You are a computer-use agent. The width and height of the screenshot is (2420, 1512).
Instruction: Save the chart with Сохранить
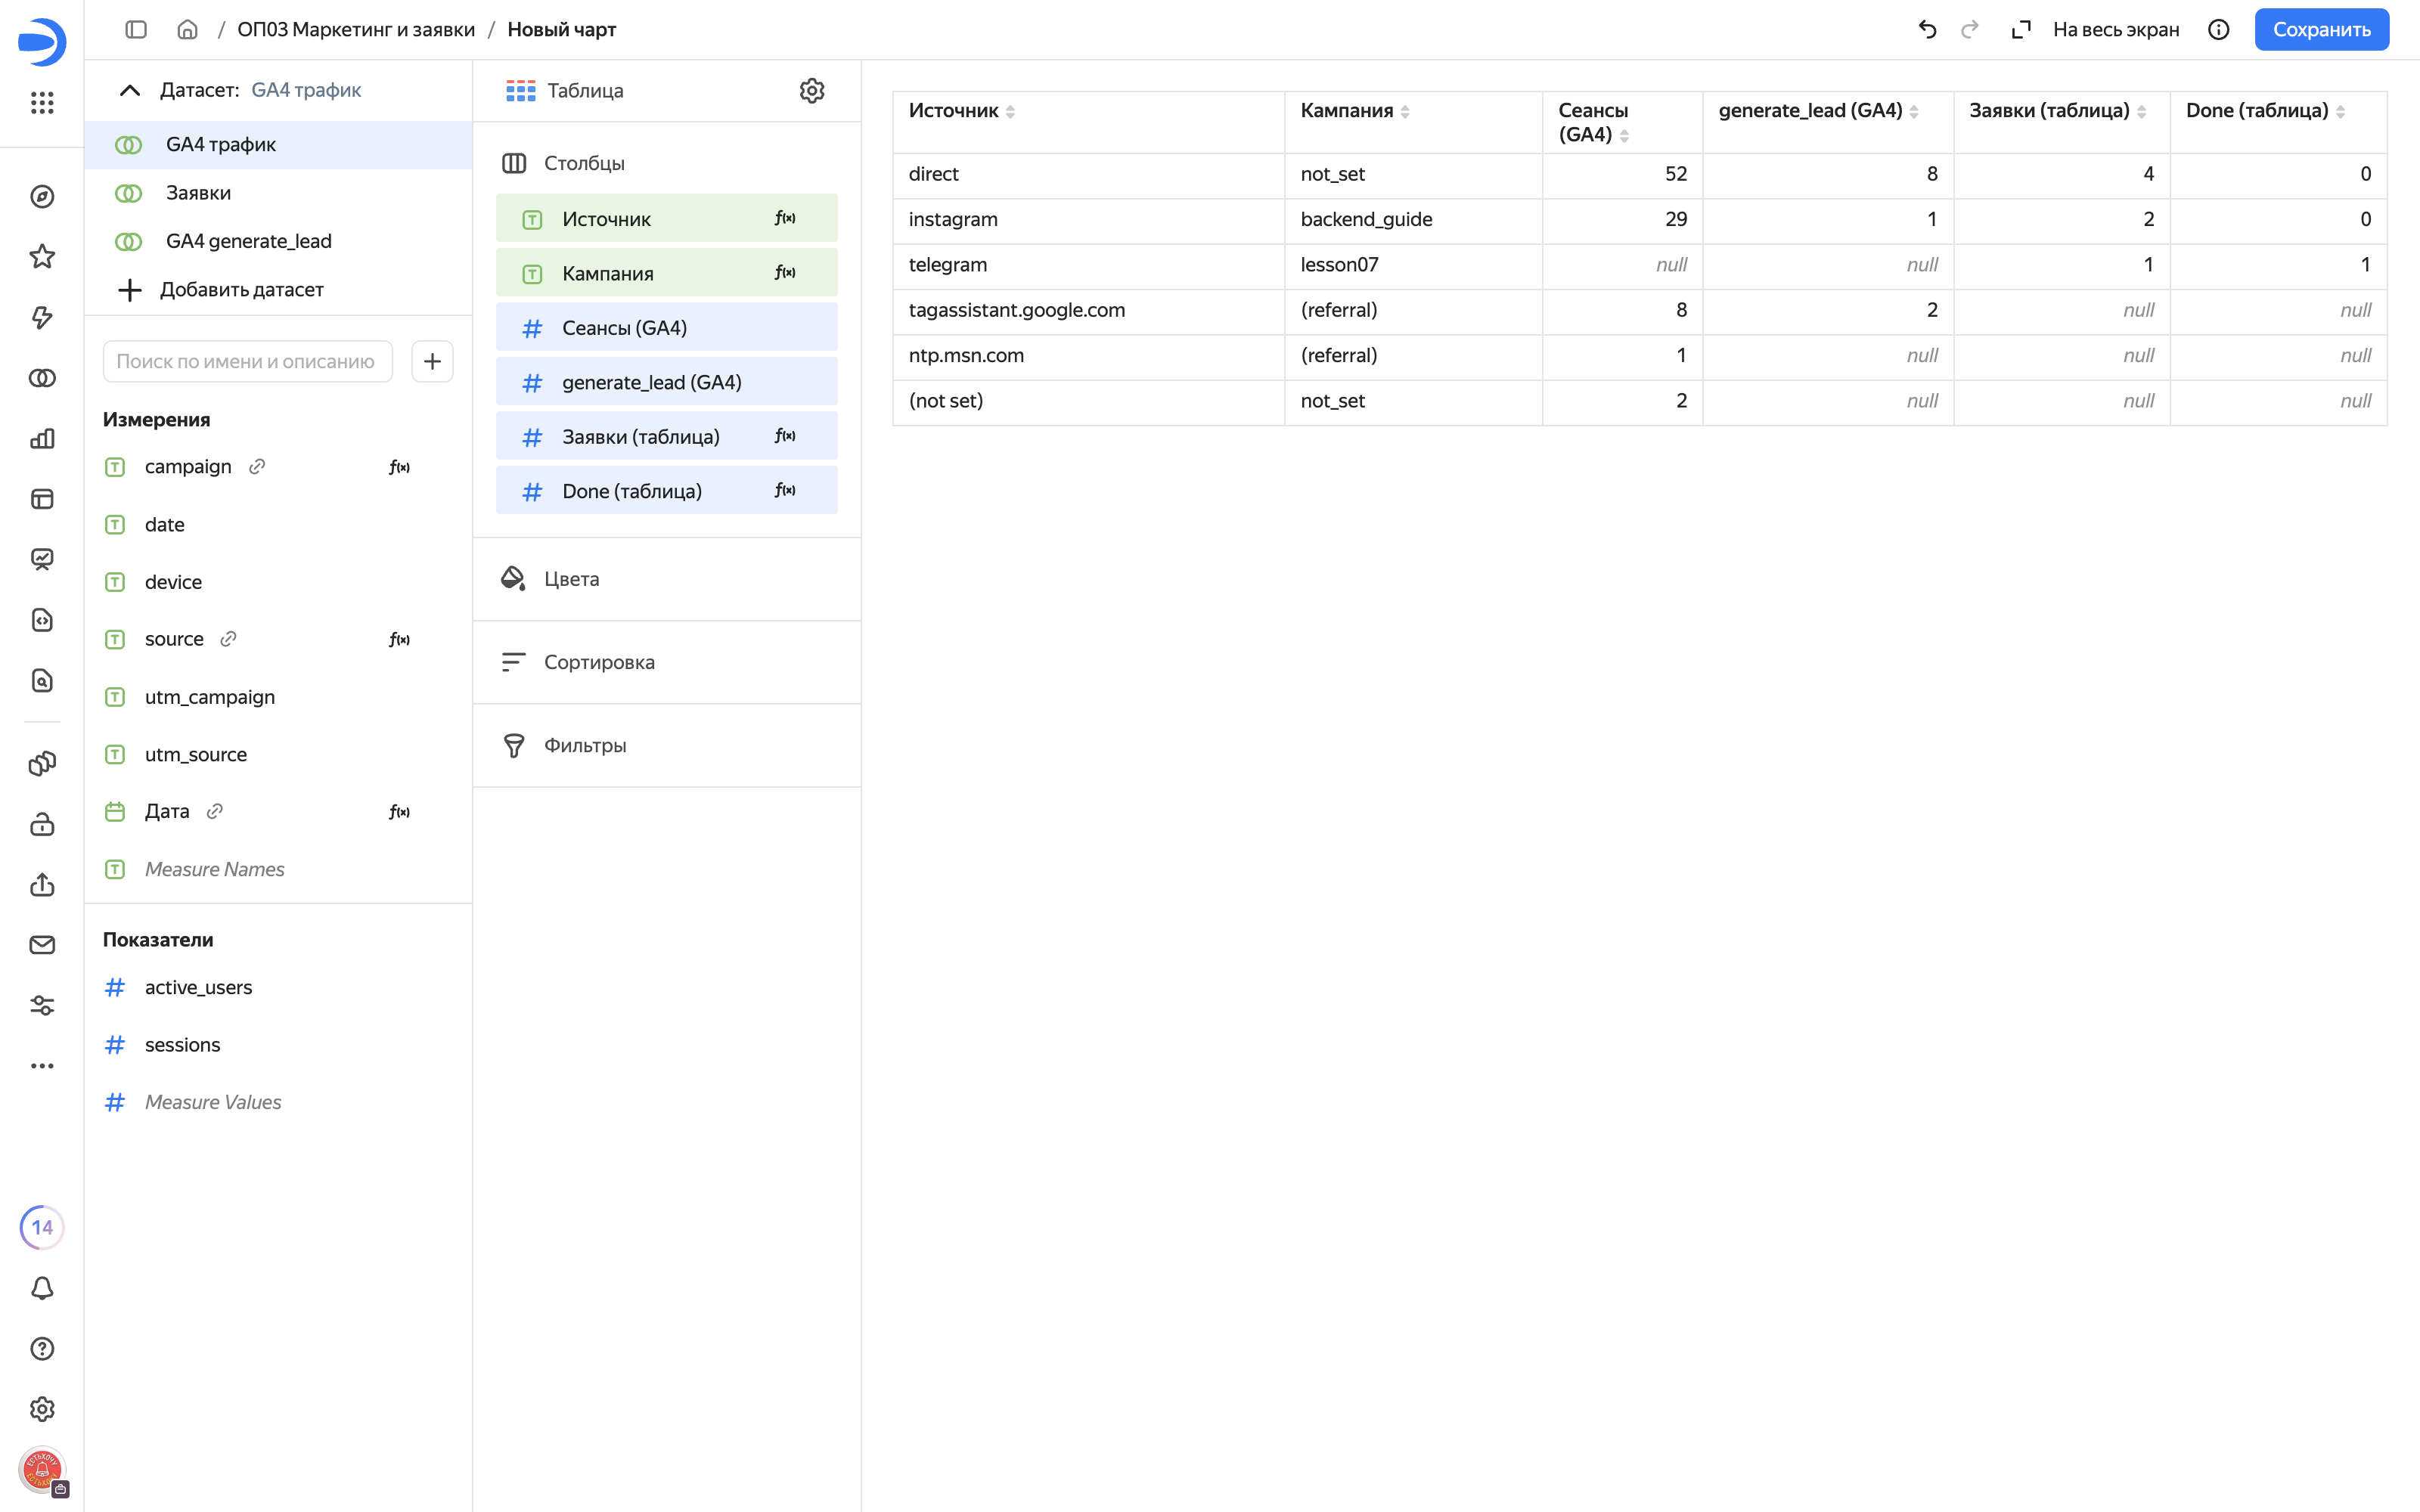[x=2321, y=30]
